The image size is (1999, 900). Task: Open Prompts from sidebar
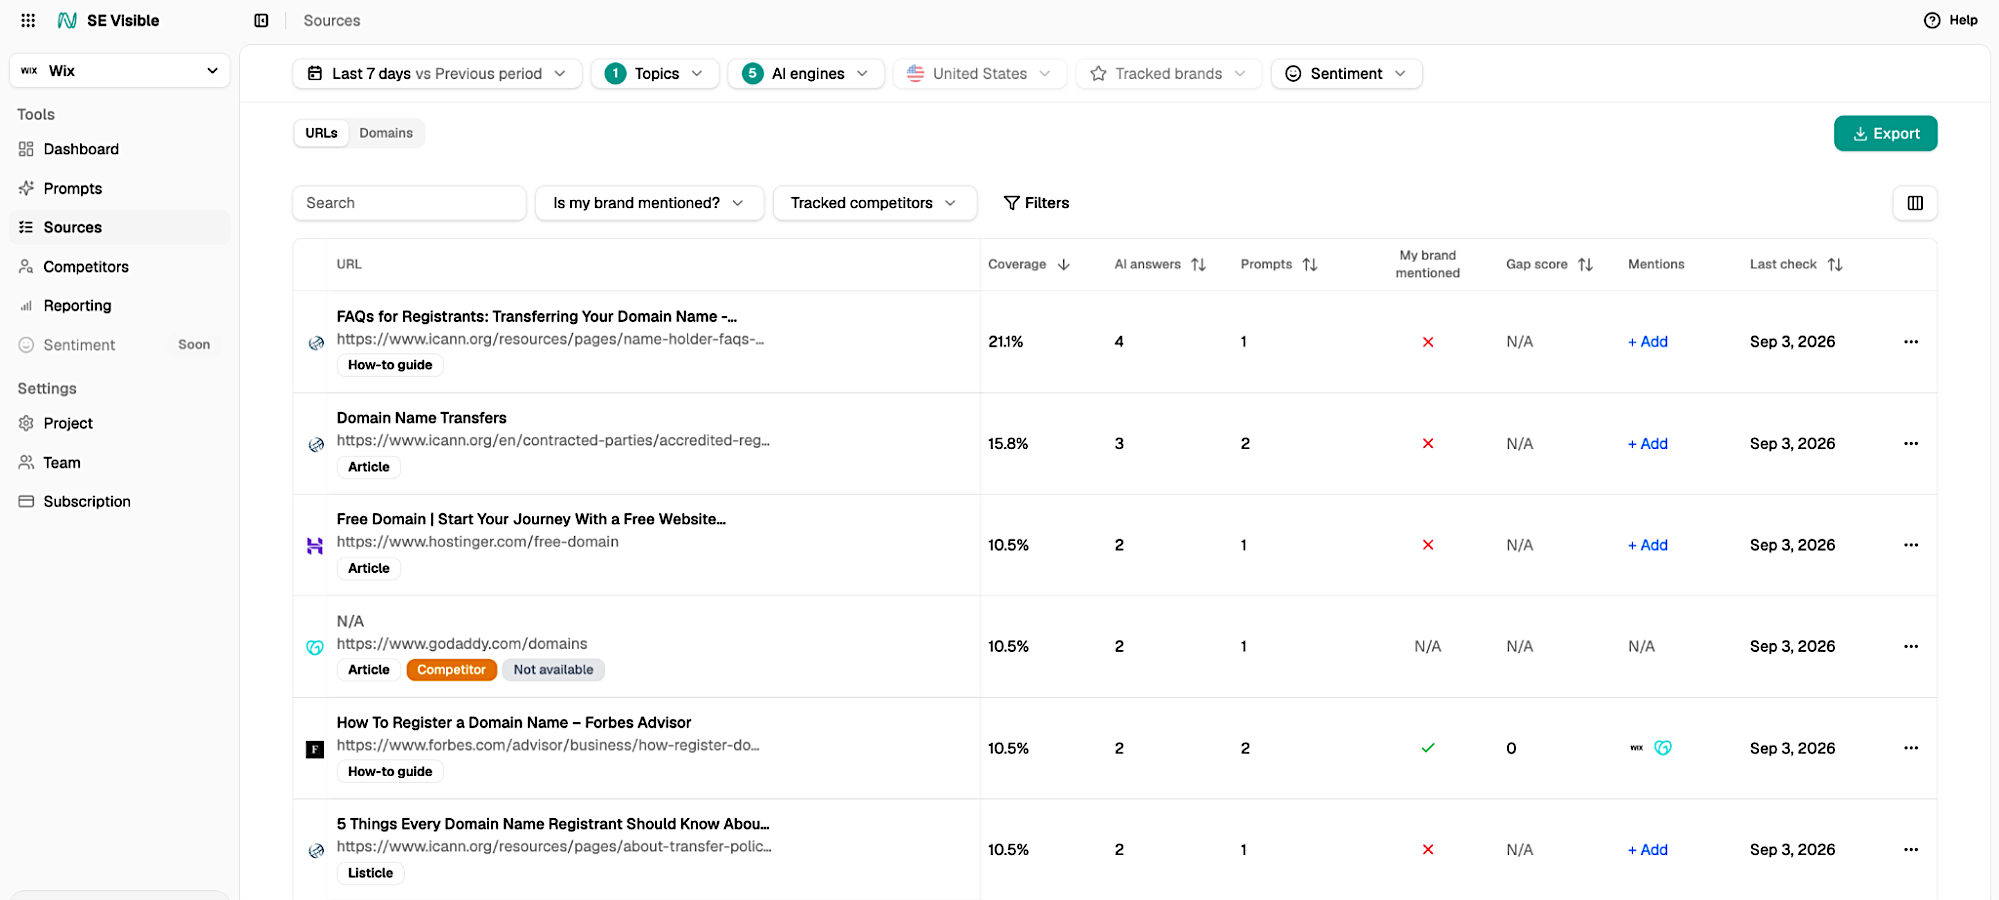(x=120, y=188)
